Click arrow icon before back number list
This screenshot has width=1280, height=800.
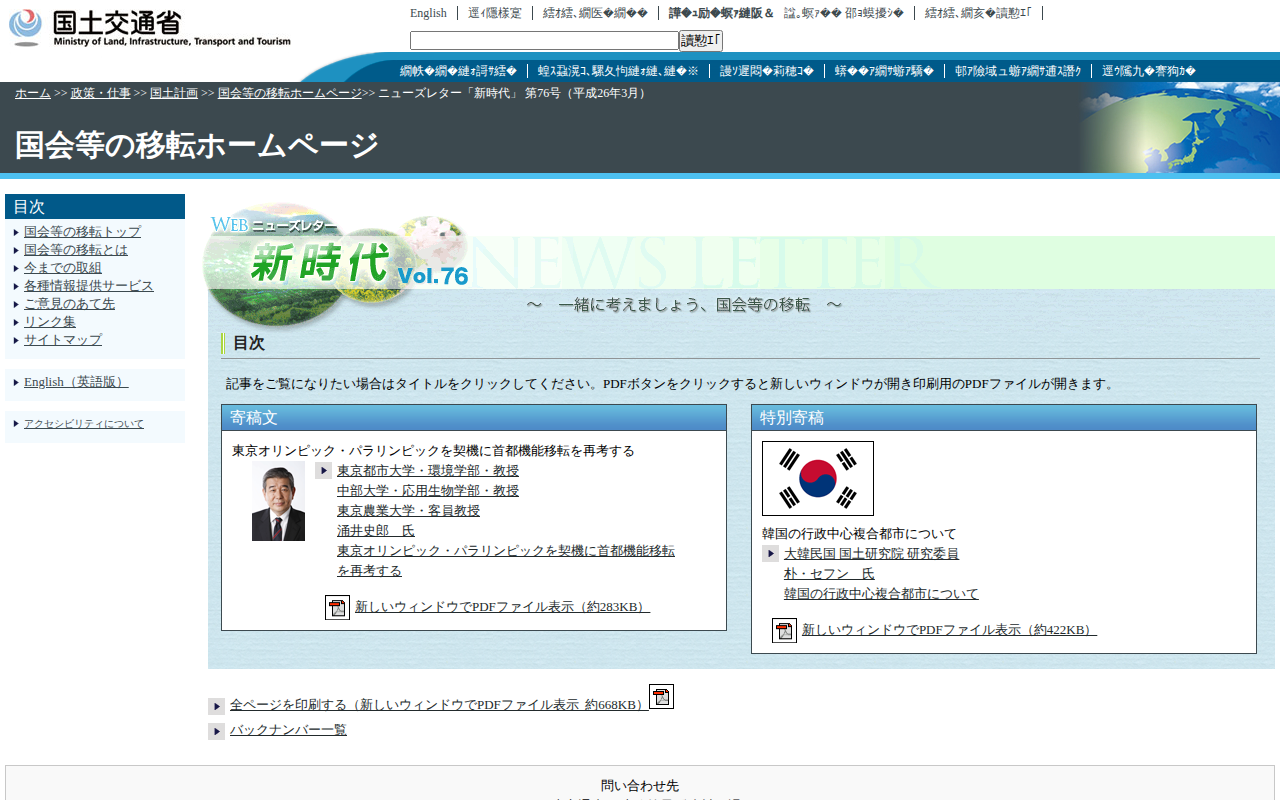216,731
